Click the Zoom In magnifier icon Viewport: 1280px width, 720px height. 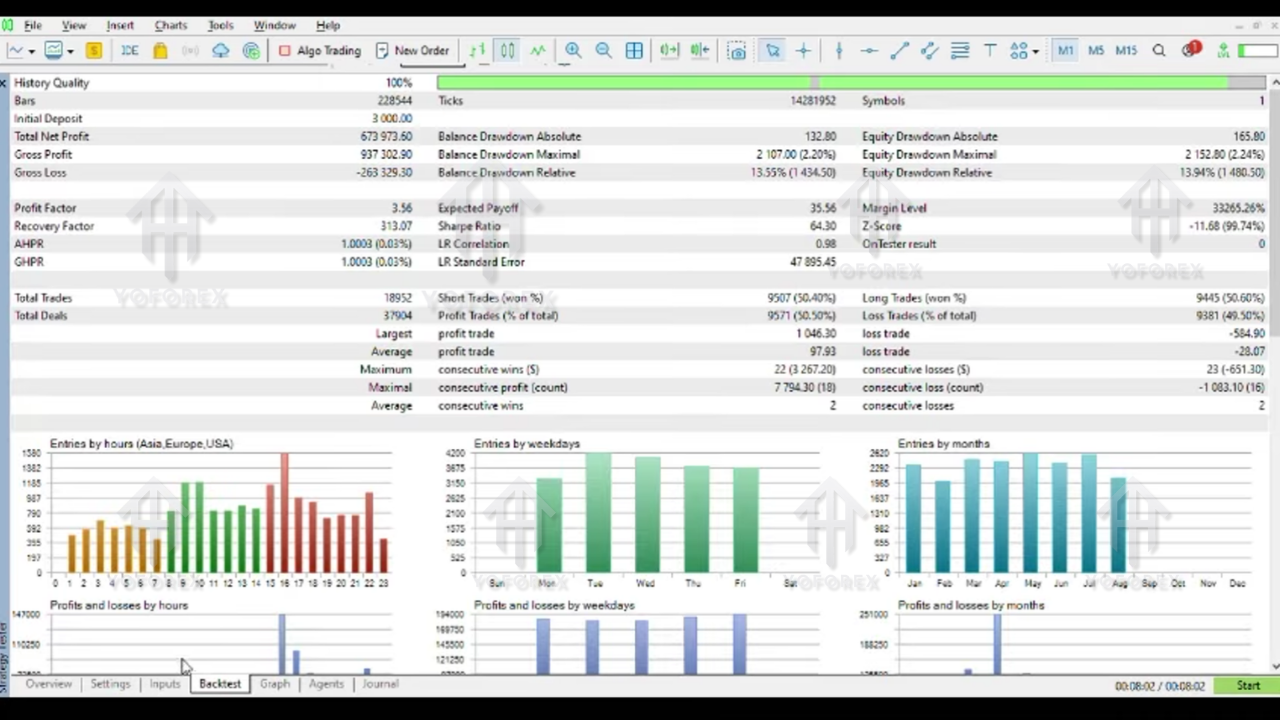(573, 51)
